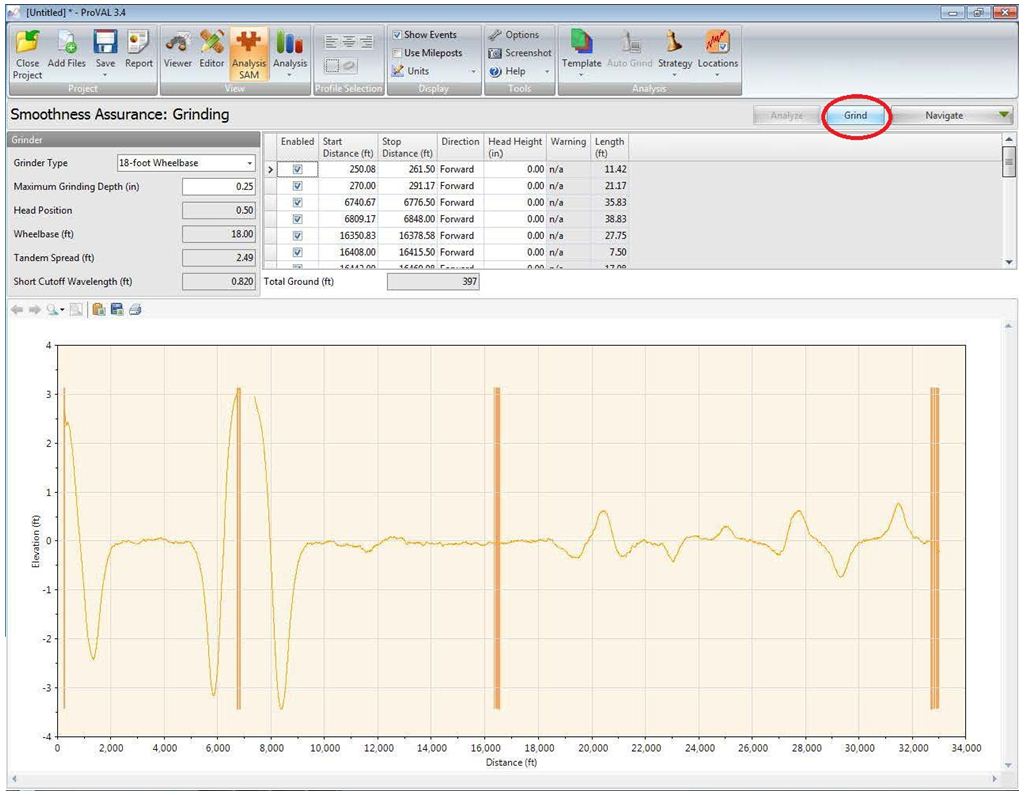Click the Analysis bar chart icon
The width and height of the screenshot is (1025, 795).
point(290,42)
